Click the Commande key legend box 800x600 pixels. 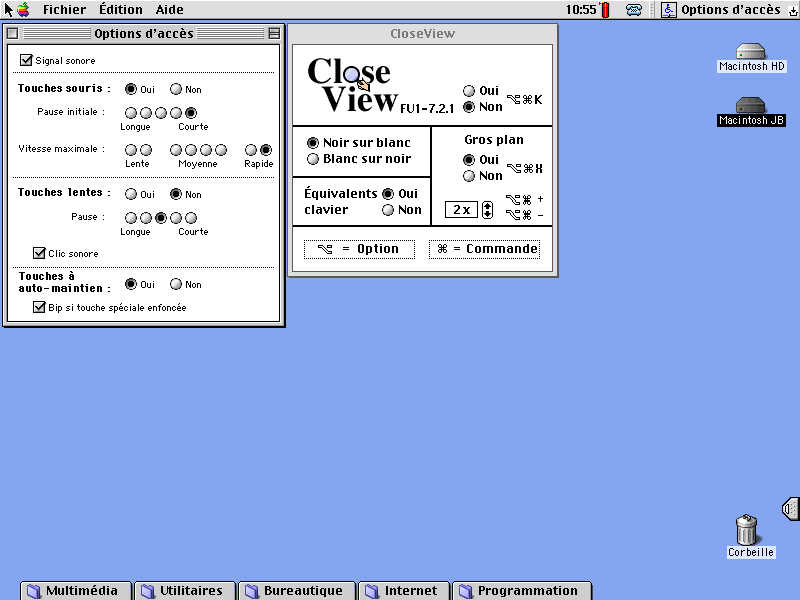click(484, 249)
